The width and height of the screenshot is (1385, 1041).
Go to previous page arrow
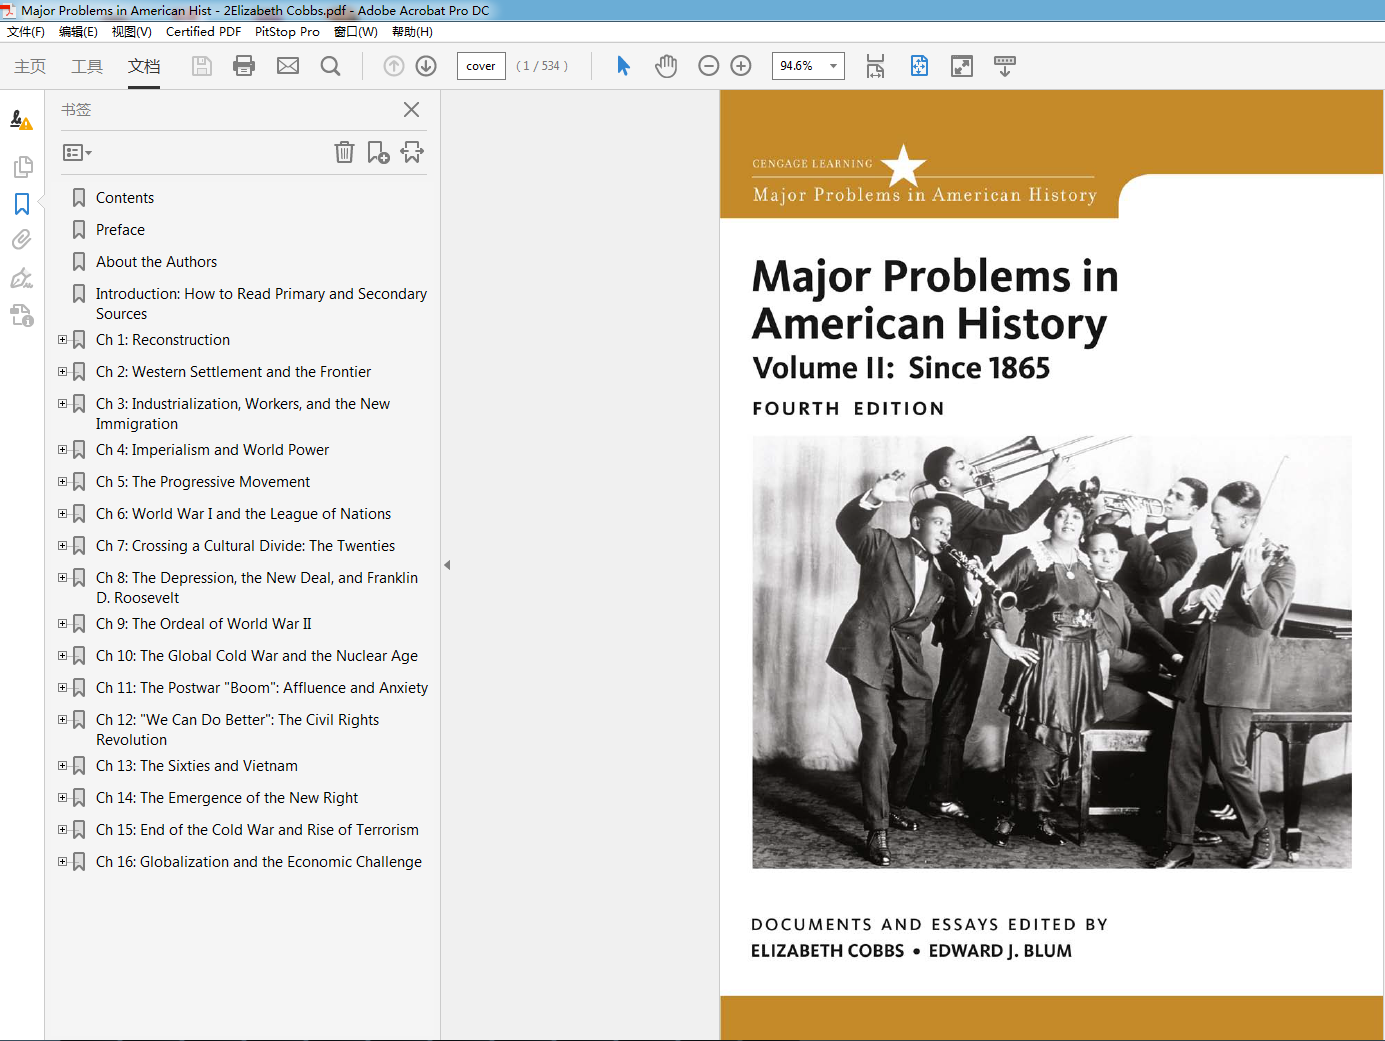[x=394, y=66]
